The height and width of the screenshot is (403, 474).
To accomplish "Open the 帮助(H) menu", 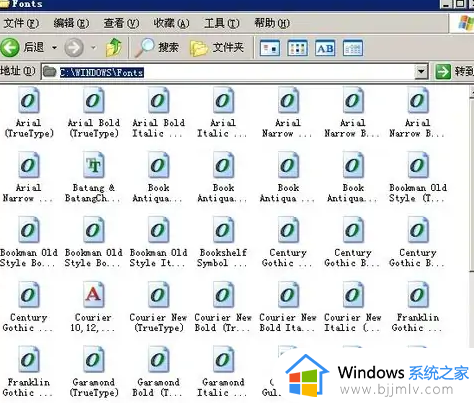I will [272, 23].
